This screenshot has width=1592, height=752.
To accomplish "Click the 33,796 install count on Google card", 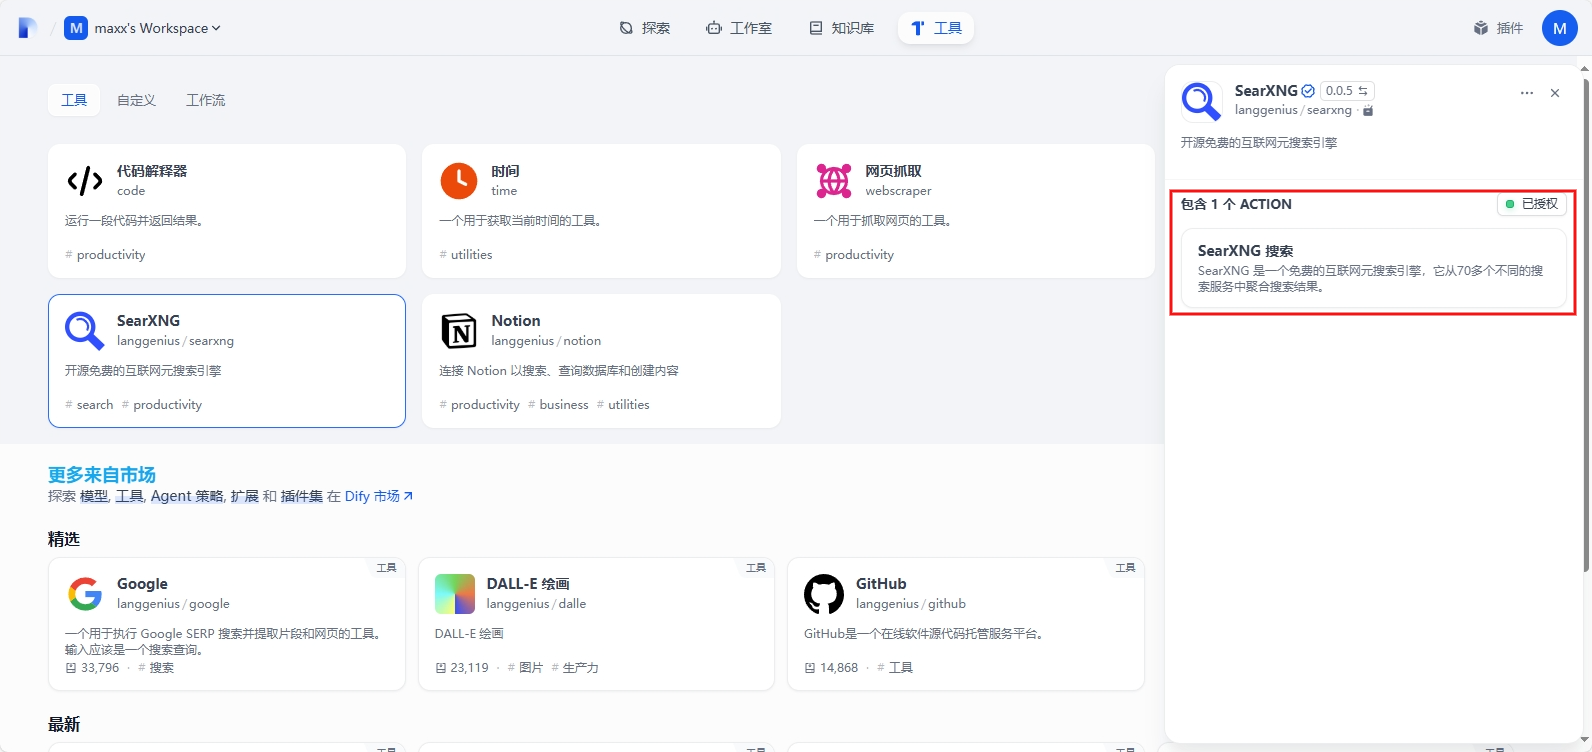I will (x=92, y=668).
